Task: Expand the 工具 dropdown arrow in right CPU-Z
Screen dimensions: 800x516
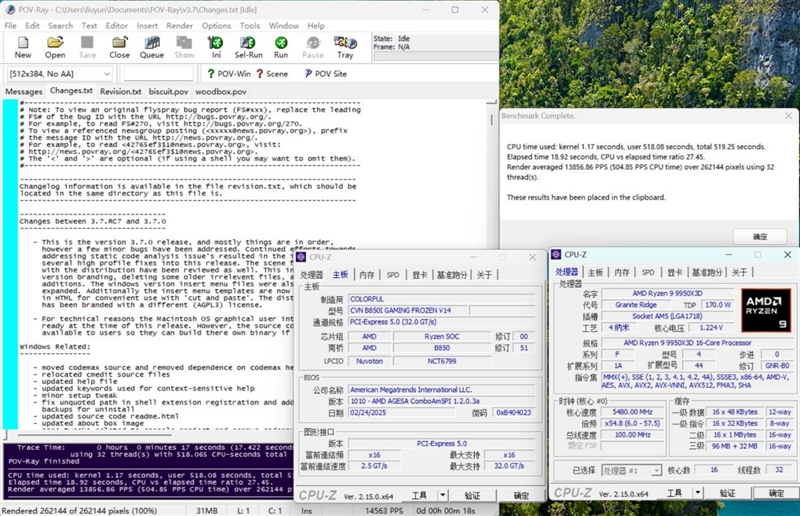Action: pyautogui.click(x=697, y=493)
